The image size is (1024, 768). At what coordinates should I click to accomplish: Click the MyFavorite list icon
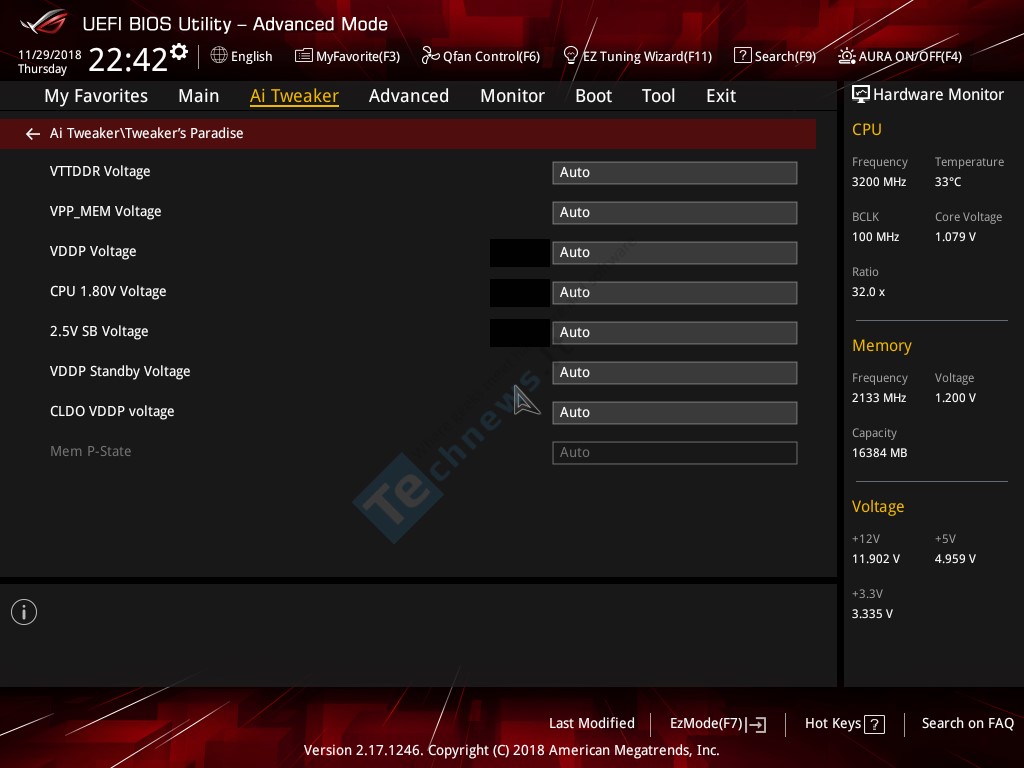[304, 56]
